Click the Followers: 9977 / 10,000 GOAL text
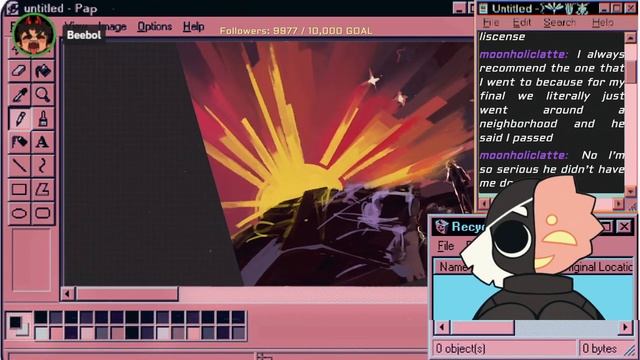The image size is (640, 360). point(296,31)
